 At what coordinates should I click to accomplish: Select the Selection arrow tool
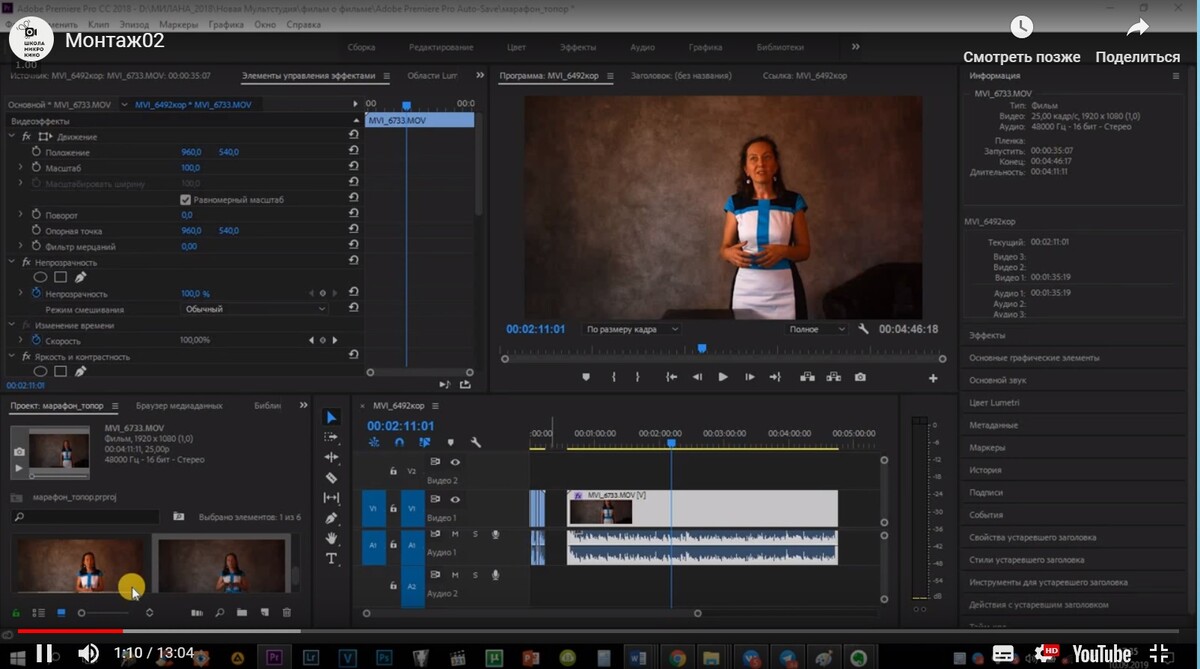click(x=332, y=417)
